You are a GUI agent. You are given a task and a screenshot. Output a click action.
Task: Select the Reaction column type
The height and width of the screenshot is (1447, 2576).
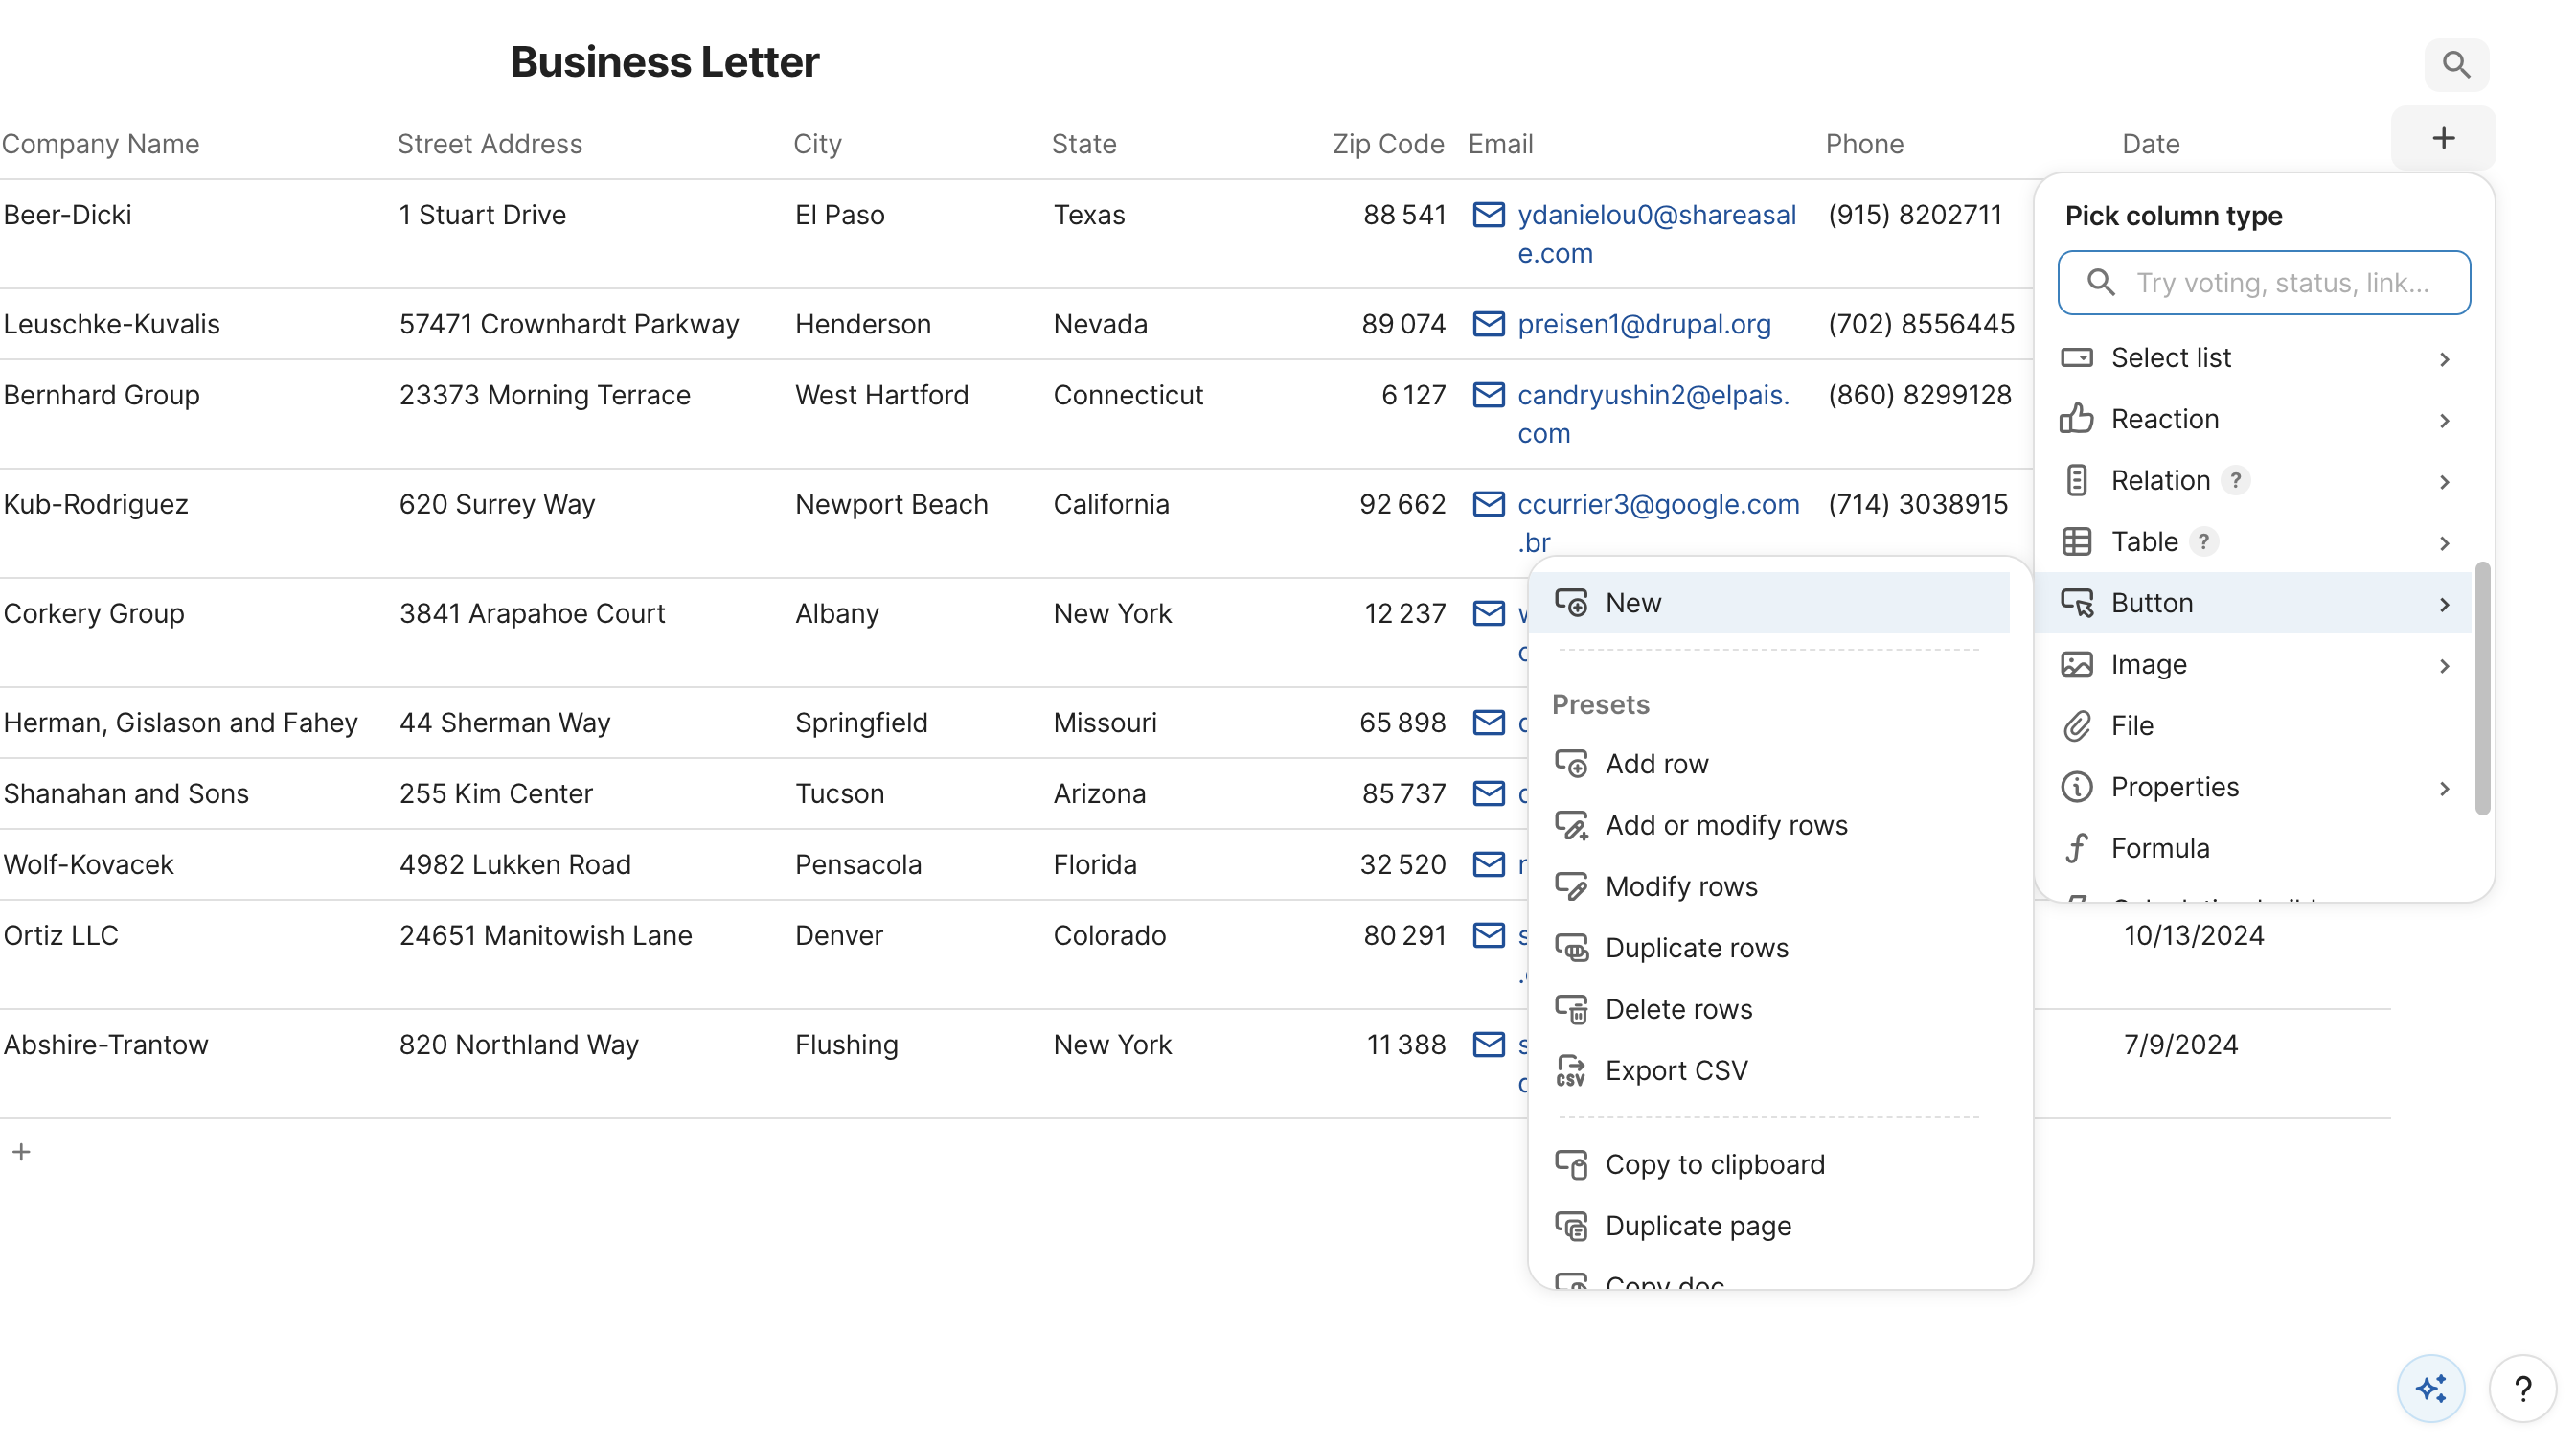point(2163,418)
